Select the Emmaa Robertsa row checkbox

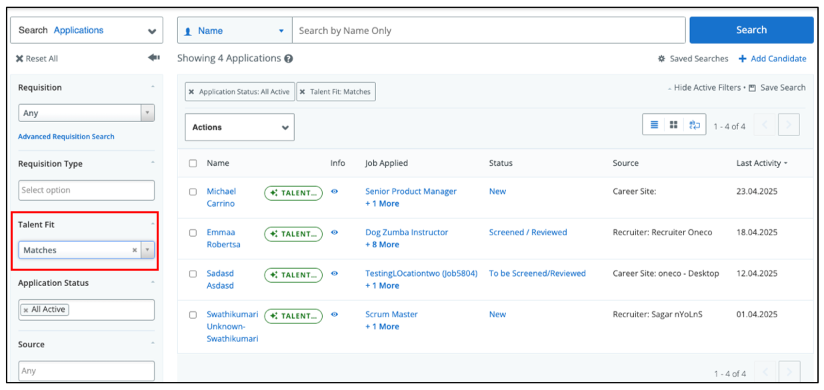(x=193, y=233)
